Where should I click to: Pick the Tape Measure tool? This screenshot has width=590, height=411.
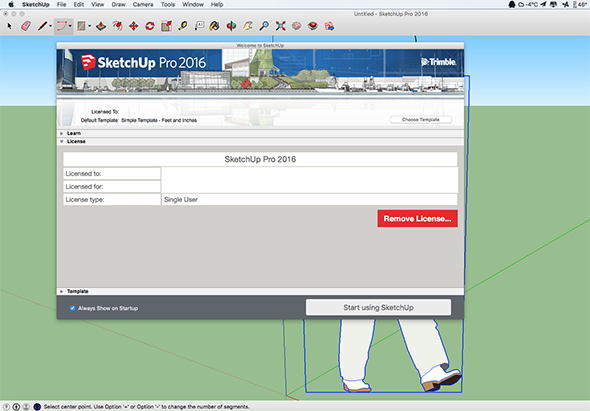coord(183,26)
